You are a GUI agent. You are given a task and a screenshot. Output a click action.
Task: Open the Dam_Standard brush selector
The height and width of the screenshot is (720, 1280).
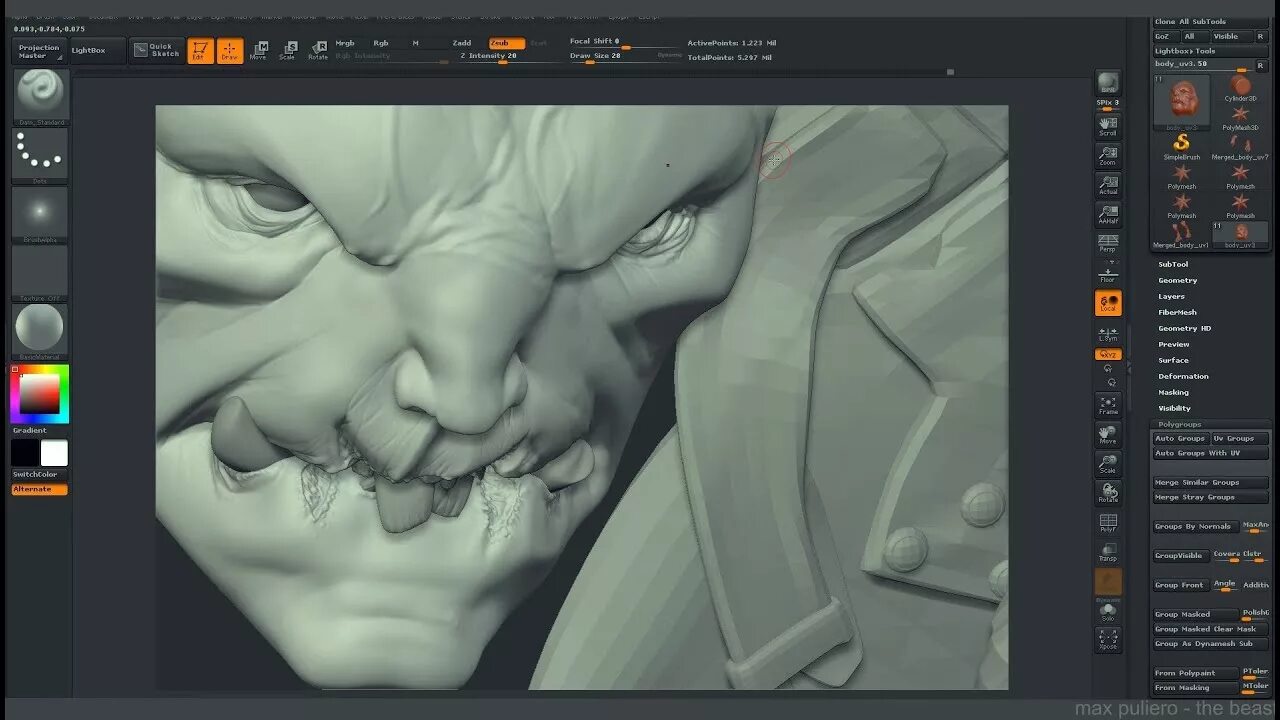click(40, 97)
